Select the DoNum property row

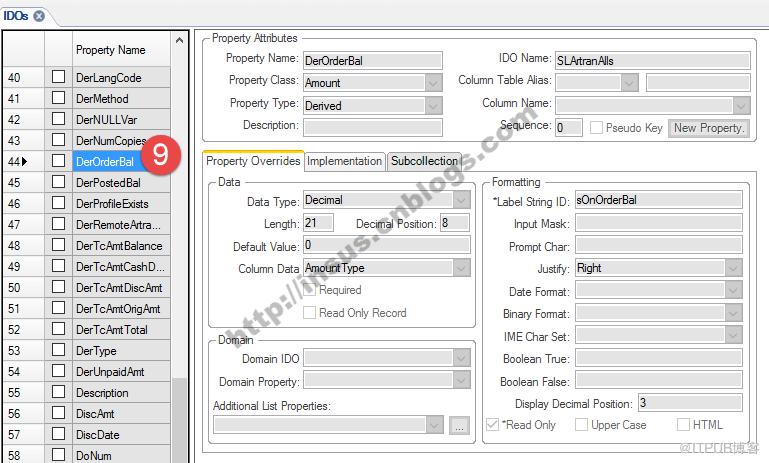(121, 455)
